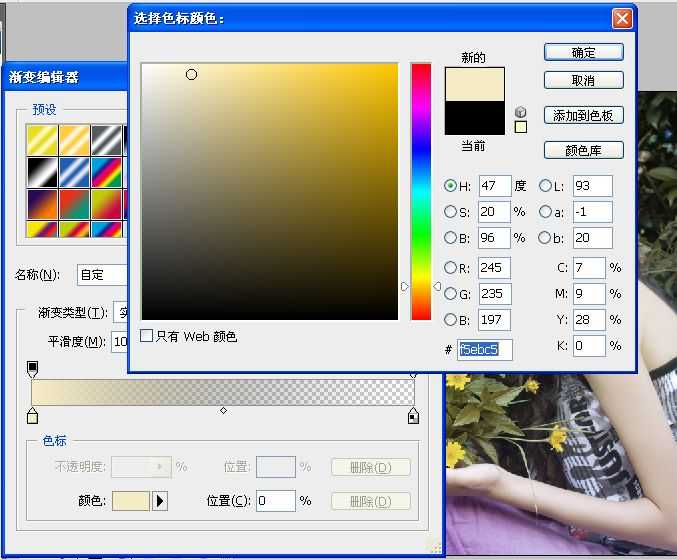677x559 pixels.
Task: Close the color picker dialog
Action: click(x=622, y=19)
